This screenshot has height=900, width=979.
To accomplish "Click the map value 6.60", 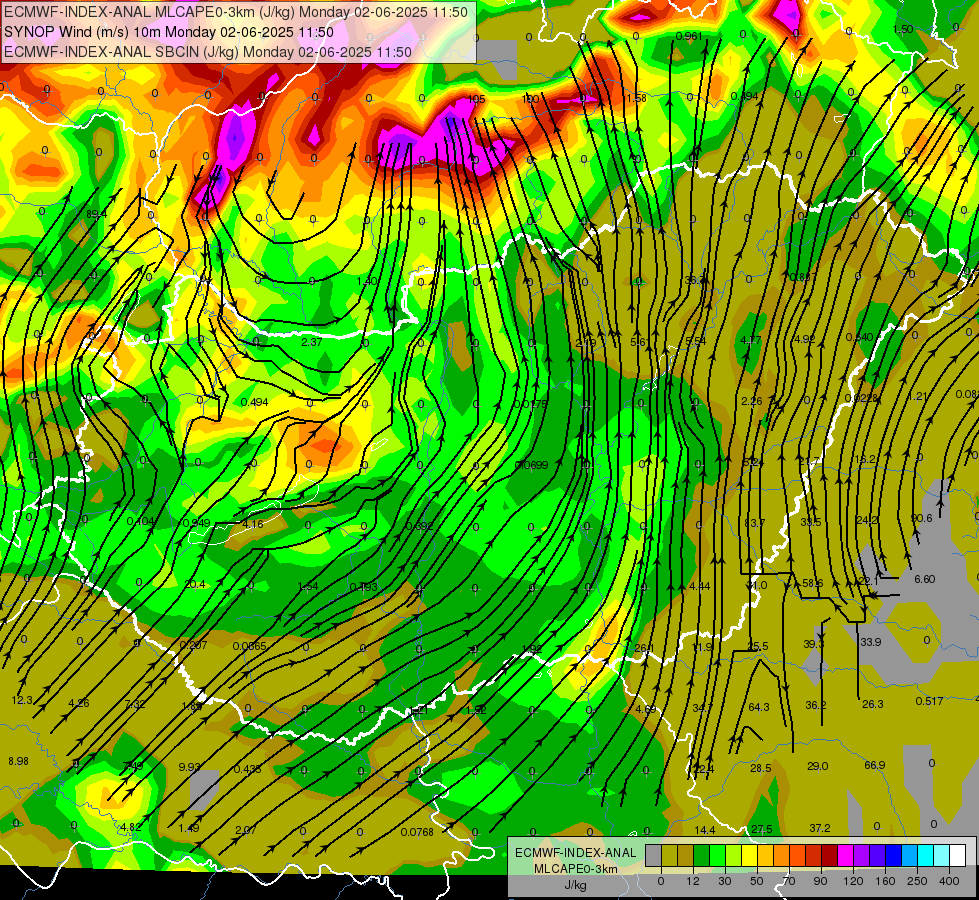I will click(x=925, y=579).
